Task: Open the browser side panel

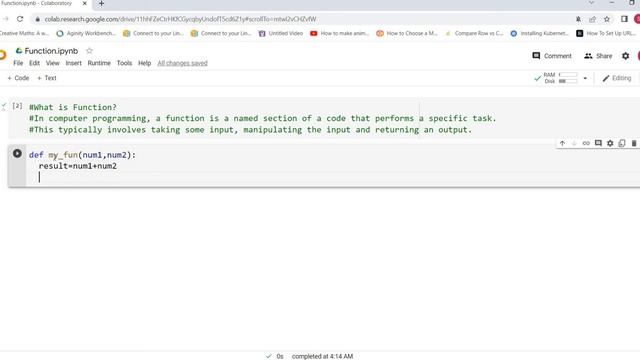Action: [x=624, y=19]
